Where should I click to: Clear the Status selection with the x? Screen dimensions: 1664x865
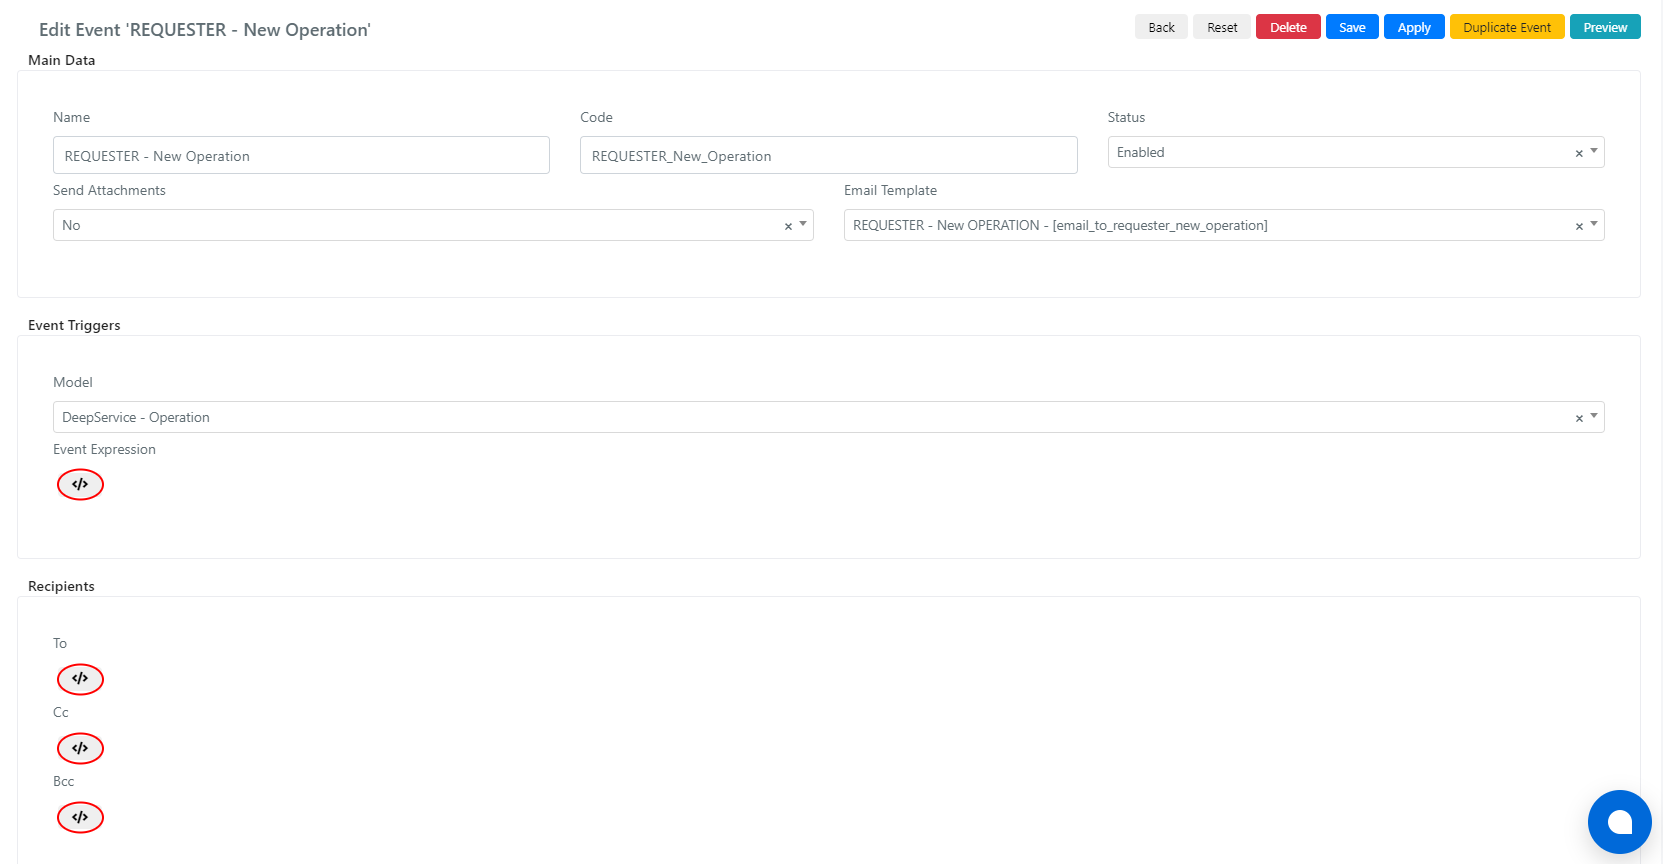(1579, 153)
